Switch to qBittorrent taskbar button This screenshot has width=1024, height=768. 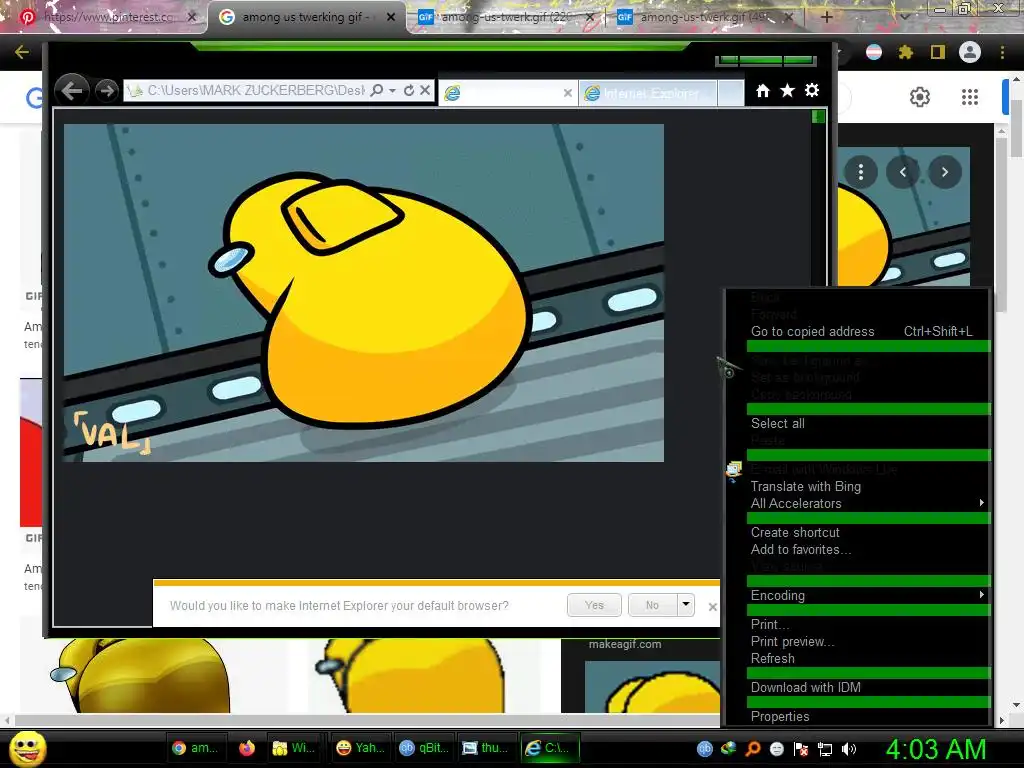424,748
